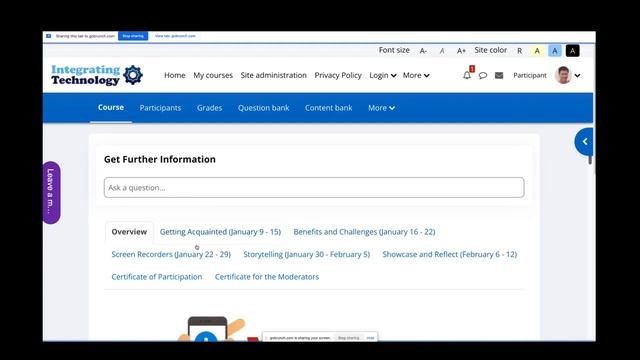Image resolution: width=640 pixels, height=360 pixels.
Task: Open My courses in navigation
Action: (x=213, y=76)
